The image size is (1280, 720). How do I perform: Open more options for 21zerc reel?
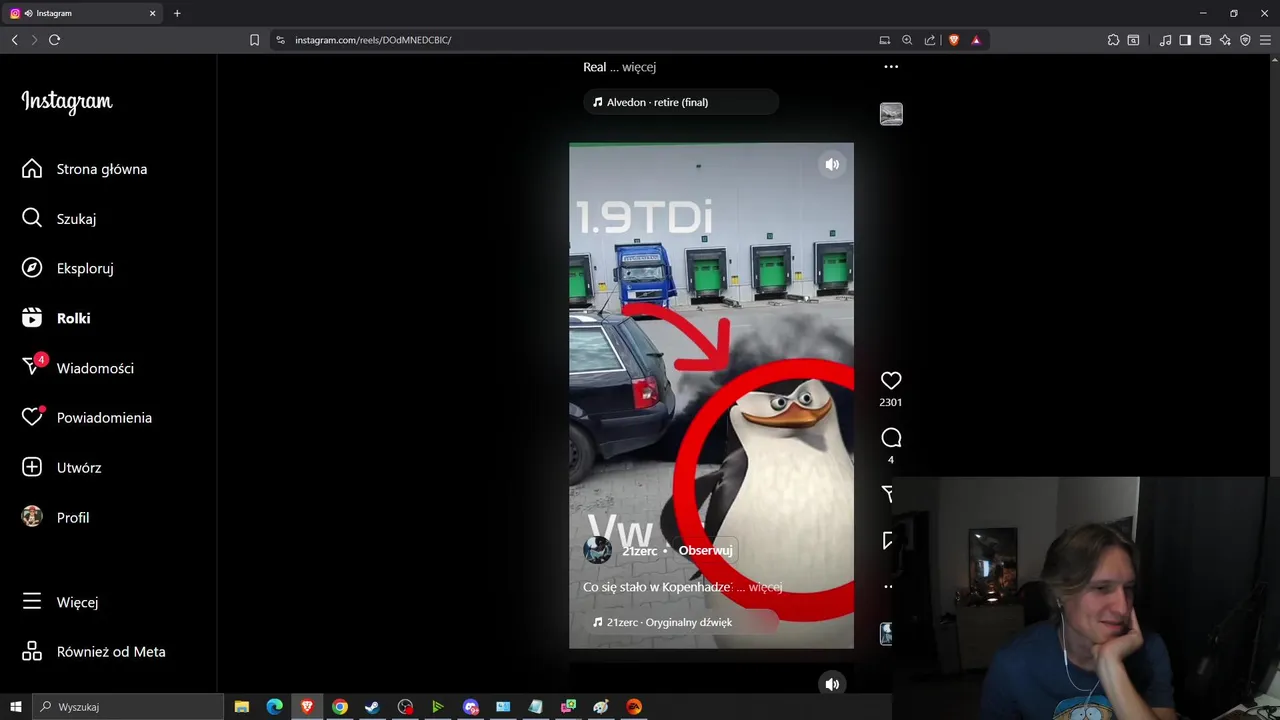(x=888, y=587)
